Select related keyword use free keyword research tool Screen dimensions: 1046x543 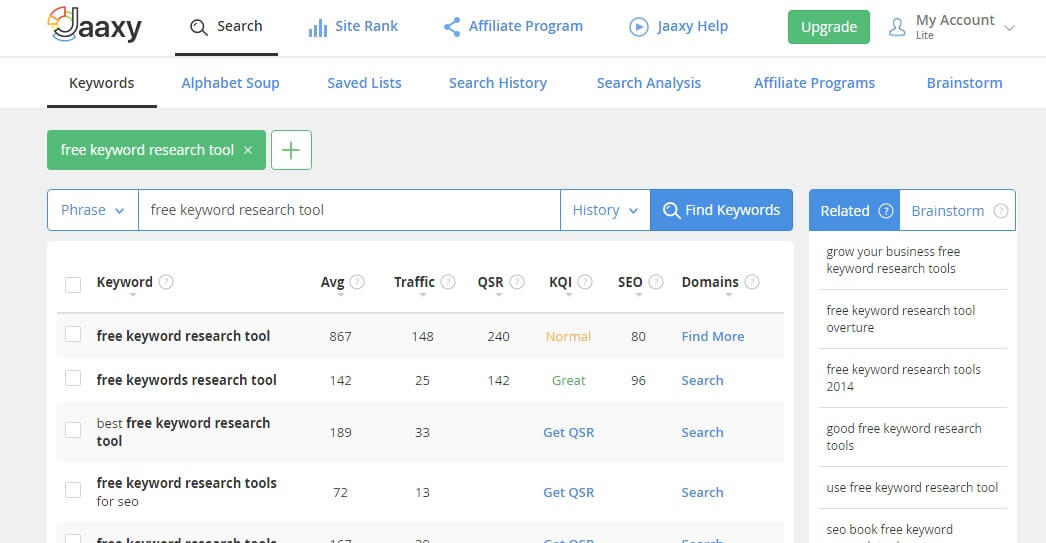(912, 488)
